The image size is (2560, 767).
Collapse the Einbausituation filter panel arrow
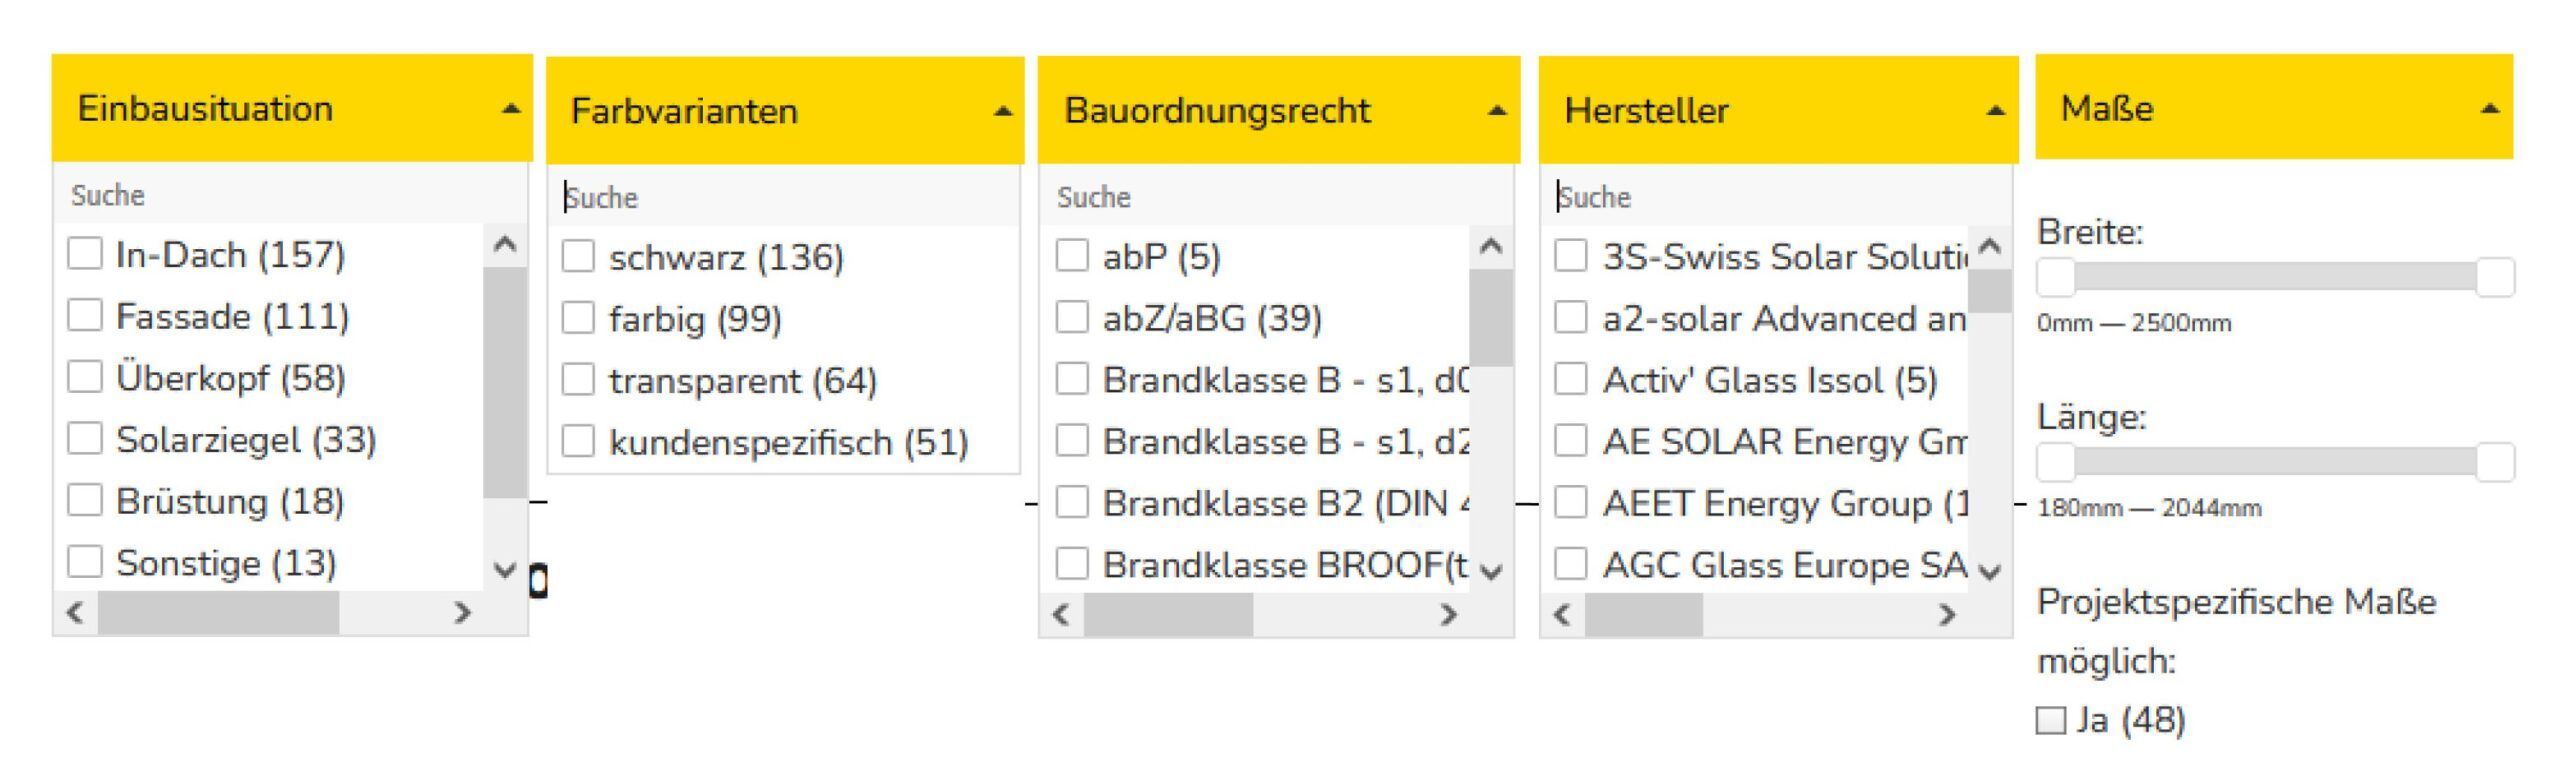(510, 109)
